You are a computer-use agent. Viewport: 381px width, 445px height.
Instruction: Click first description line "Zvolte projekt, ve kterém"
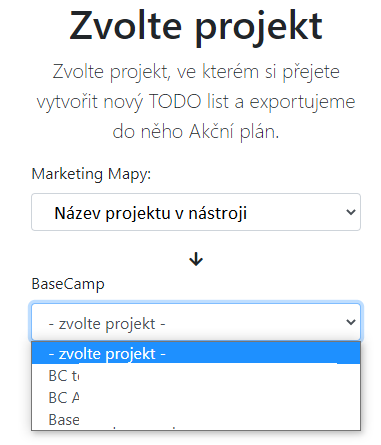tap(156, 71)
